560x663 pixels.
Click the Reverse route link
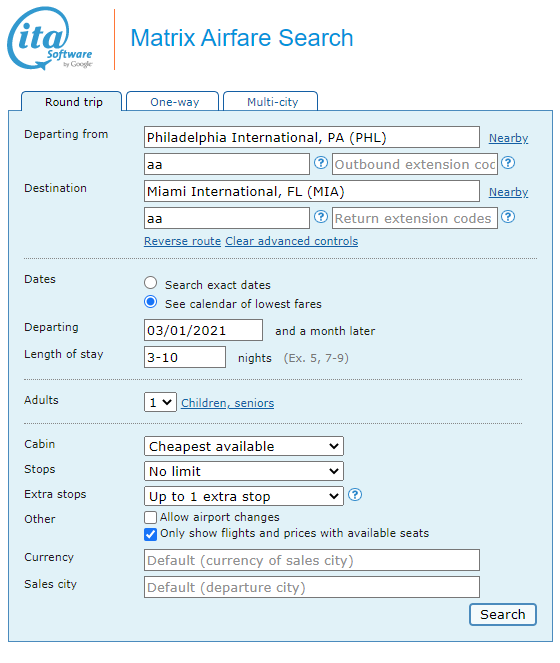[182, 241]
